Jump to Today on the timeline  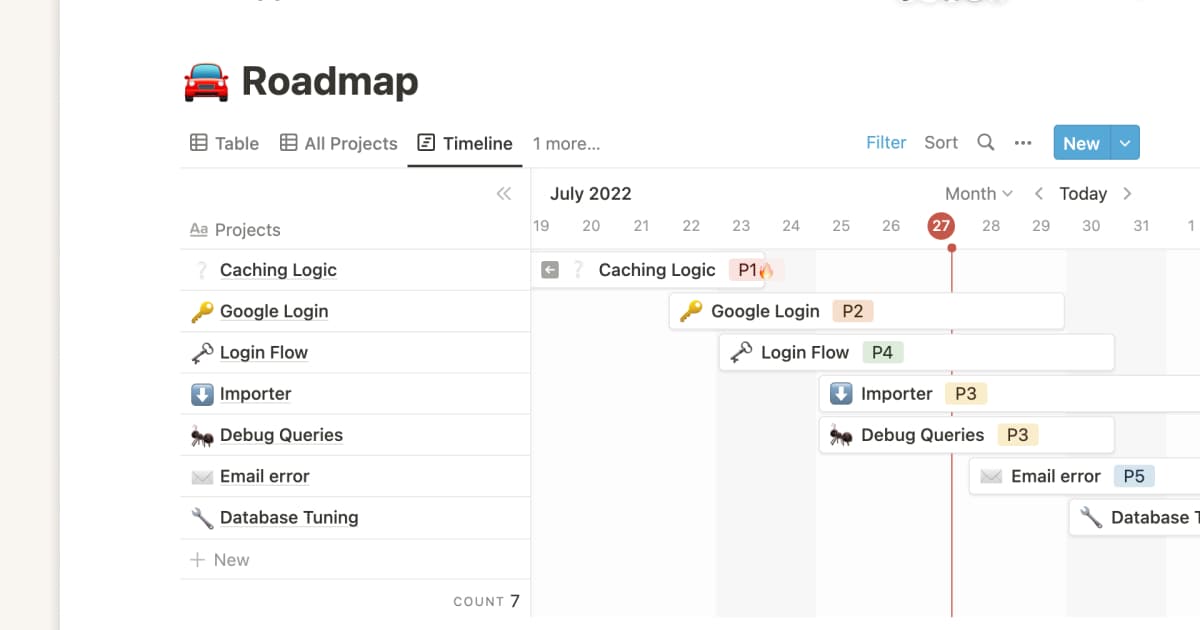click(1082, 193)
